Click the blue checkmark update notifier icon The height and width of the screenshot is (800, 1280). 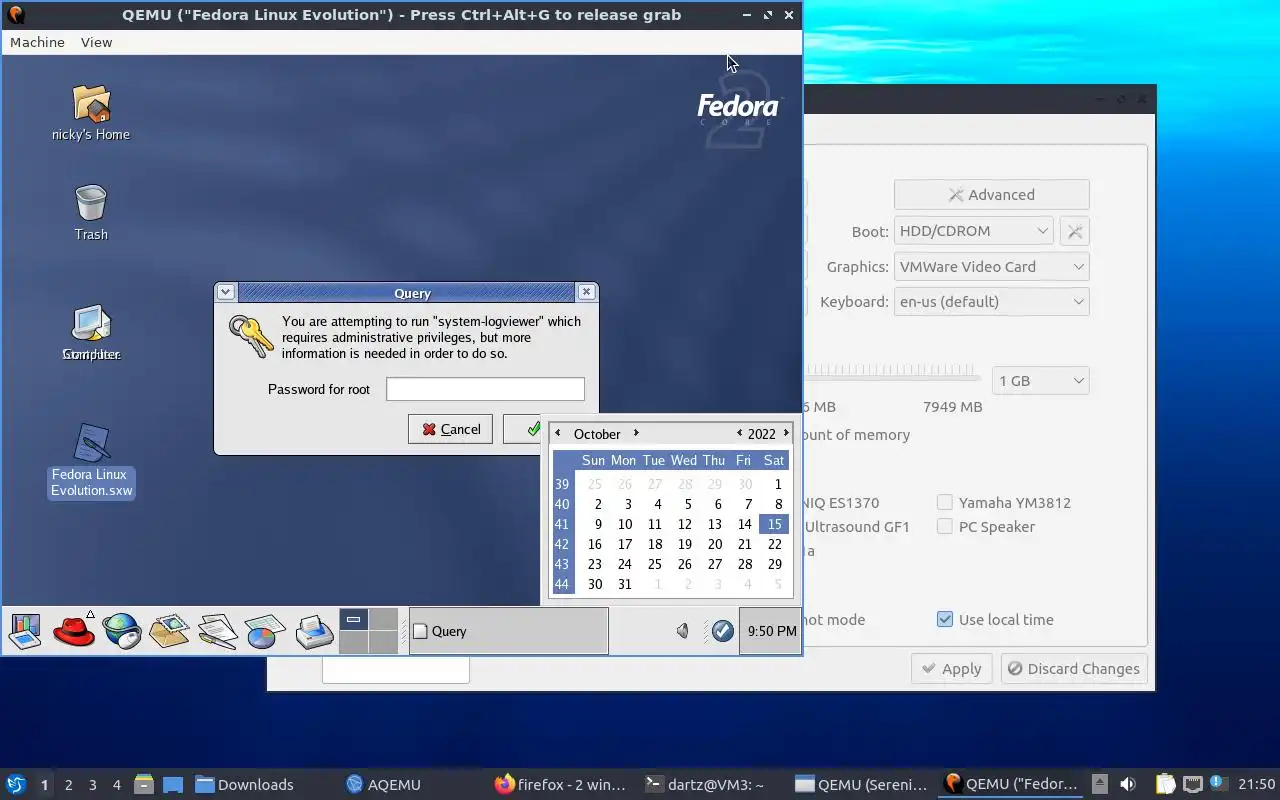tap(722, 631)
